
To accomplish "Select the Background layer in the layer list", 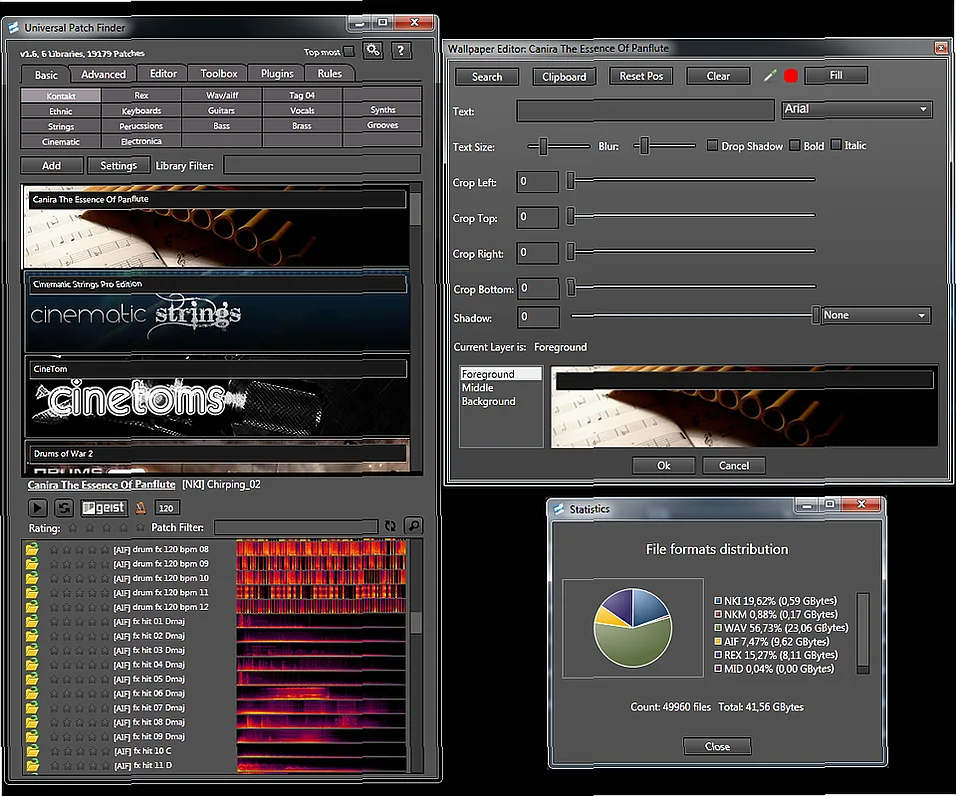I will click(489, 401).
